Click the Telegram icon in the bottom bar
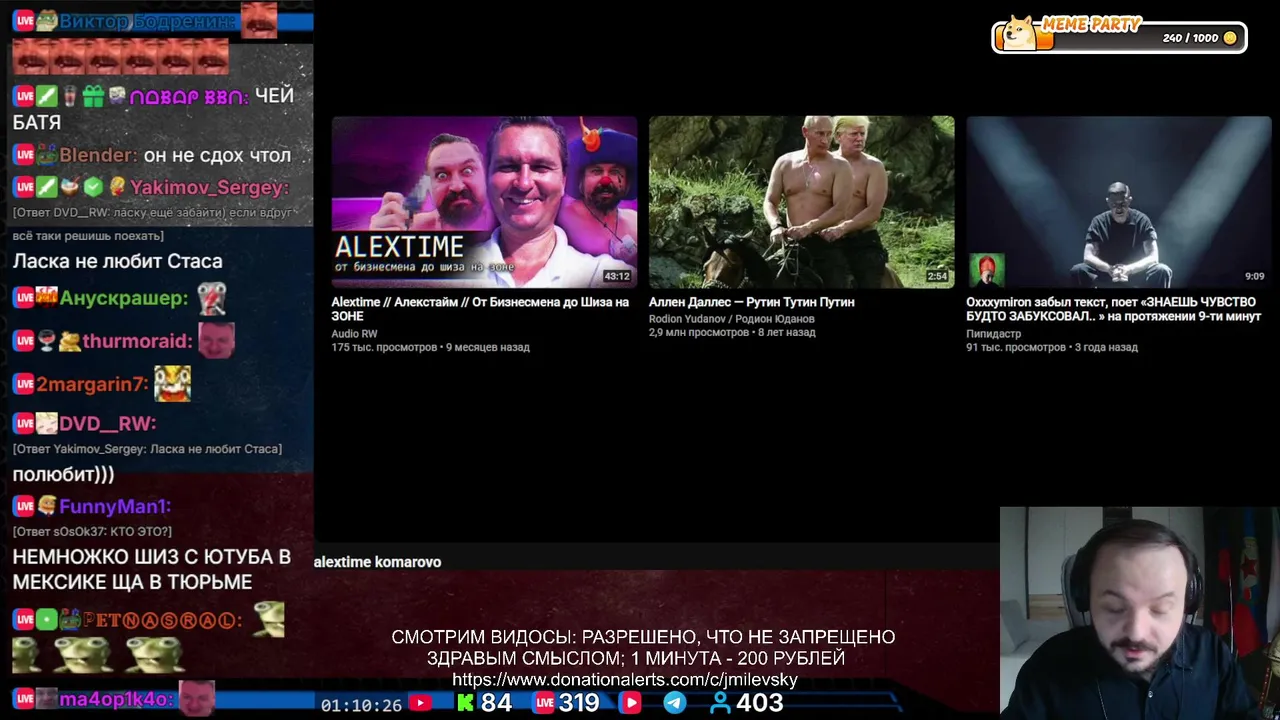This screenshot has height=720, width=1280. (x=675, y=703)
